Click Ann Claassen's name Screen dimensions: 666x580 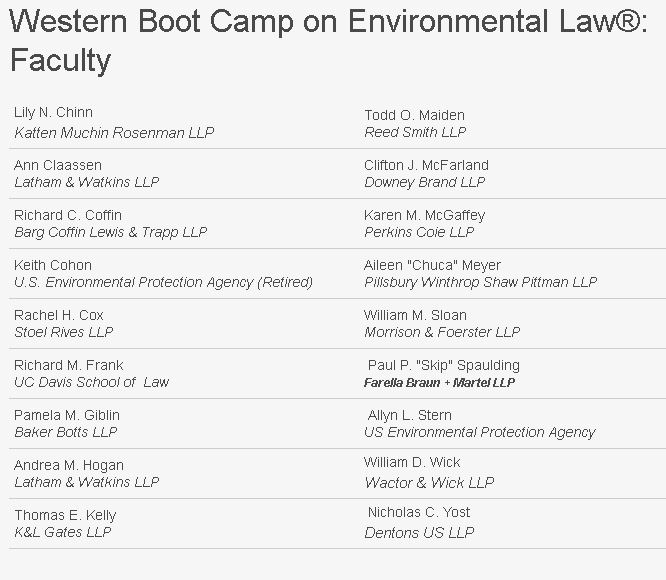[x=58, y=165]
